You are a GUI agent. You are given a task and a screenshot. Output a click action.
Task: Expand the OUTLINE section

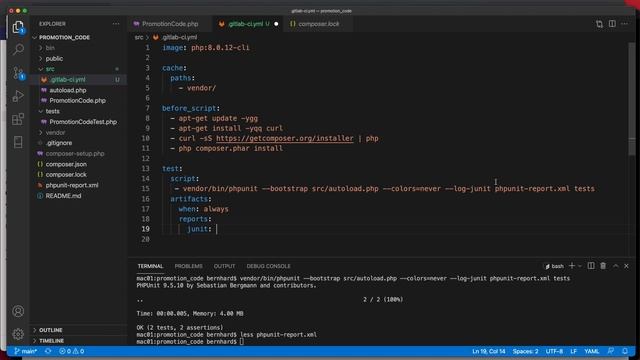pyautogui.click(x=51, y=330)
